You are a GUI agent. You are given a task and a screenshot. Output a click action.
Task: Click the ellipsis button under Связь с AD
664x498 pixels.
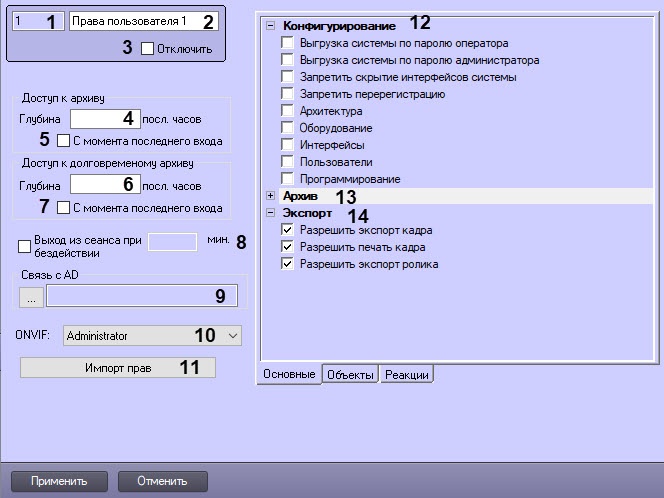(31, 296)
